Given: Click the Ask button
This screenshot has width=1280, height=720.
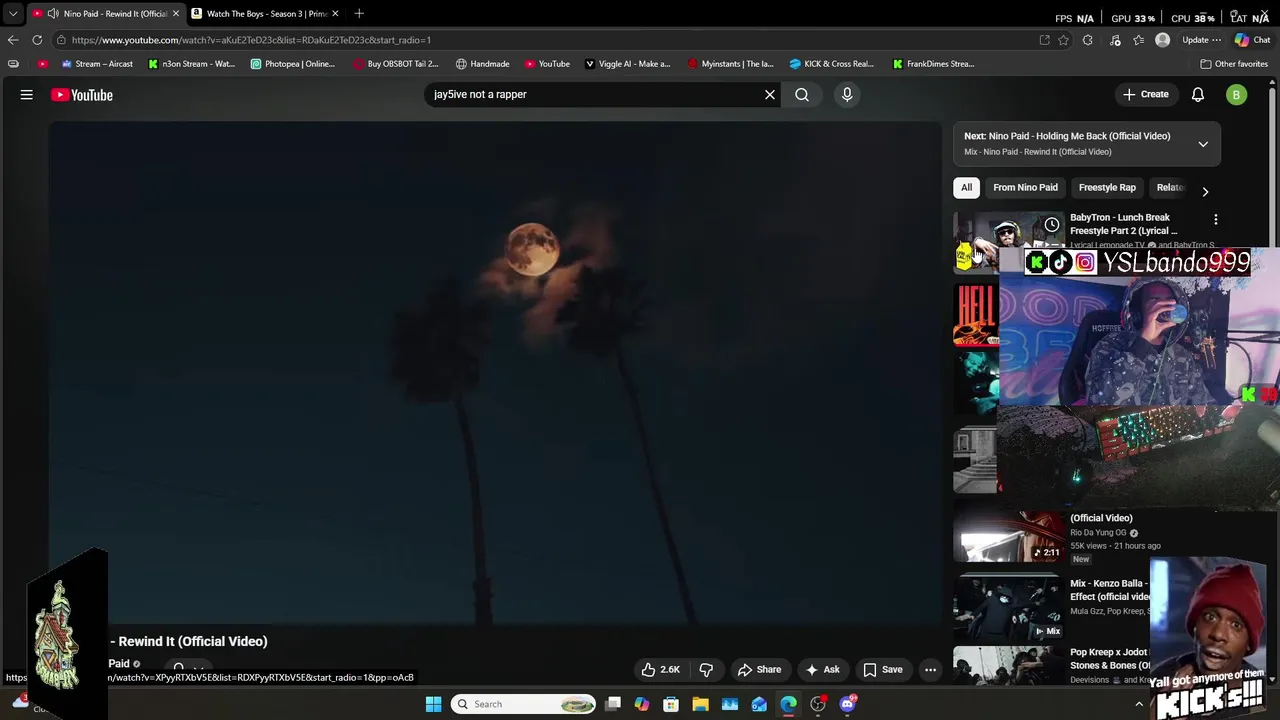Looking at the screenshot, I should pos(822,670).
